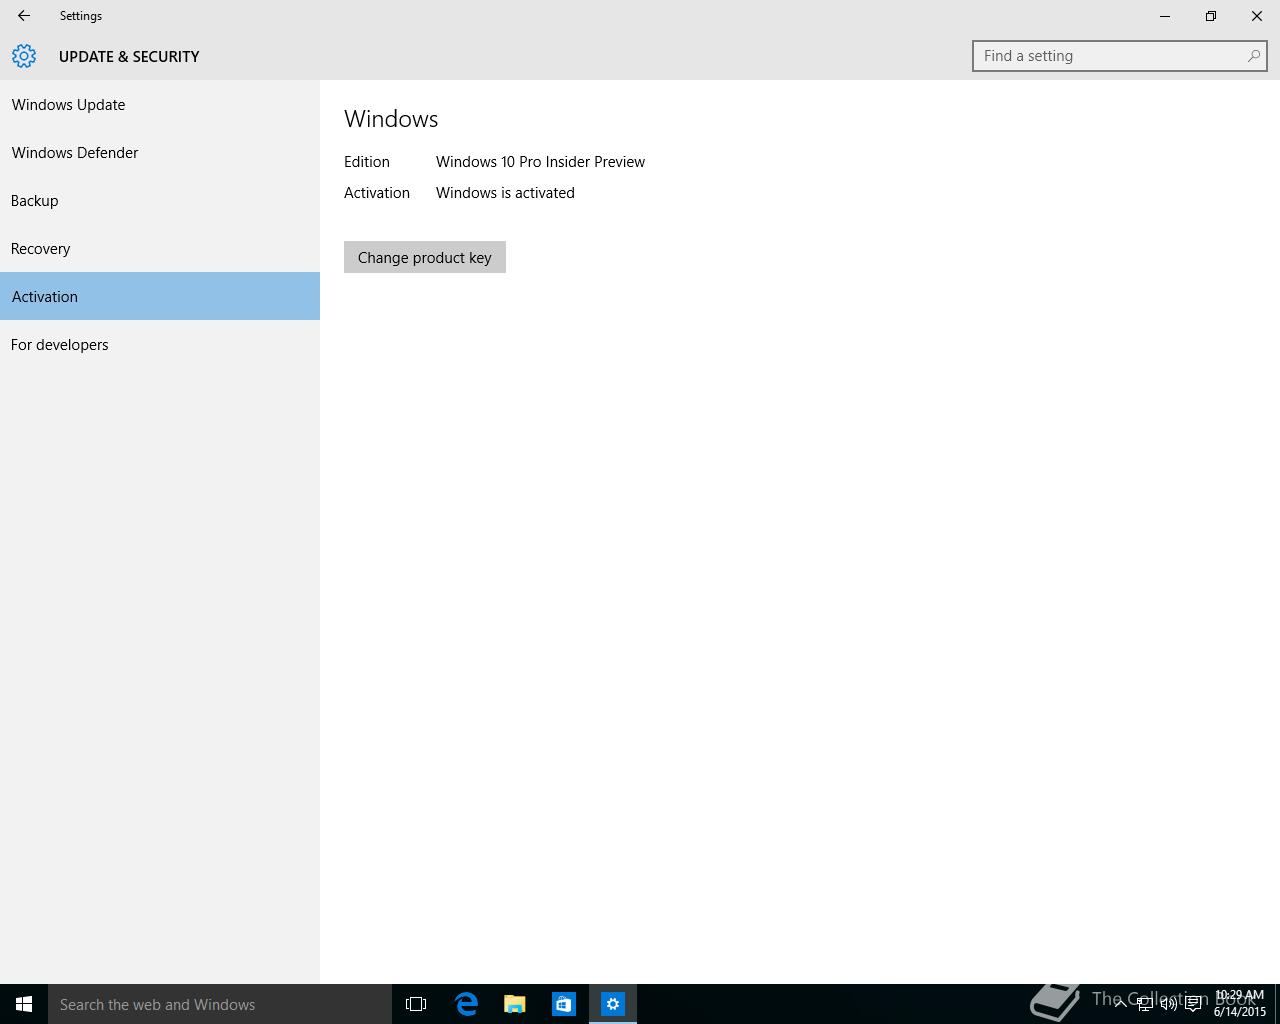Click the Find a setting field
1280x1024 pixels.
click(x=1119, y=56)
